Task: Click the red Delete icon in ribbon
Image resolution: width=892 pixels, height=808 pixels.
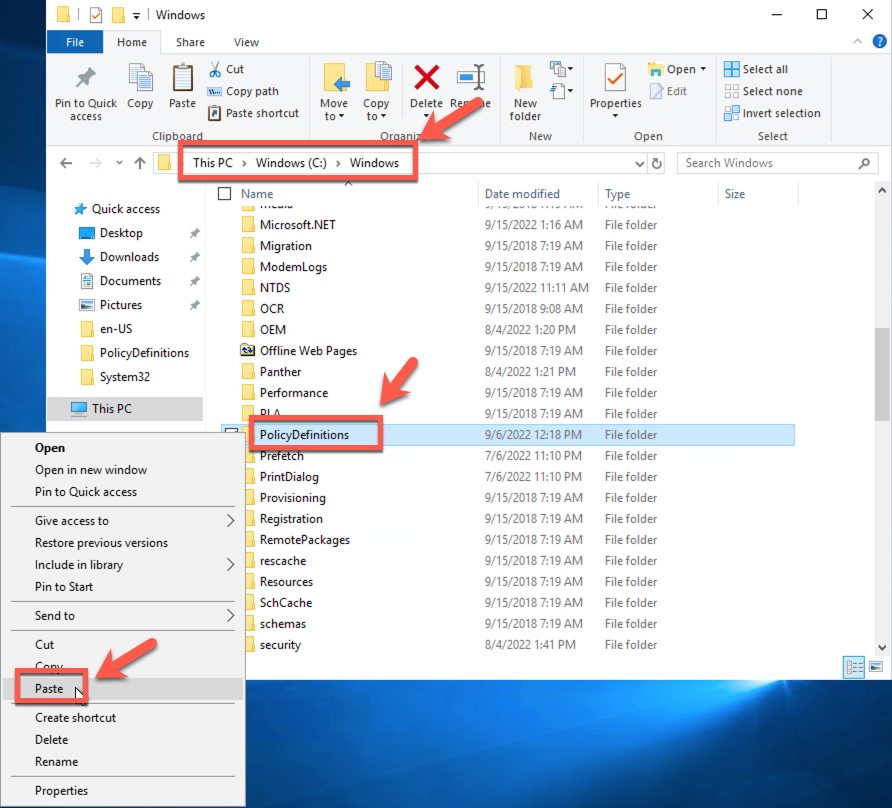Action: click(x=426, y=78)
